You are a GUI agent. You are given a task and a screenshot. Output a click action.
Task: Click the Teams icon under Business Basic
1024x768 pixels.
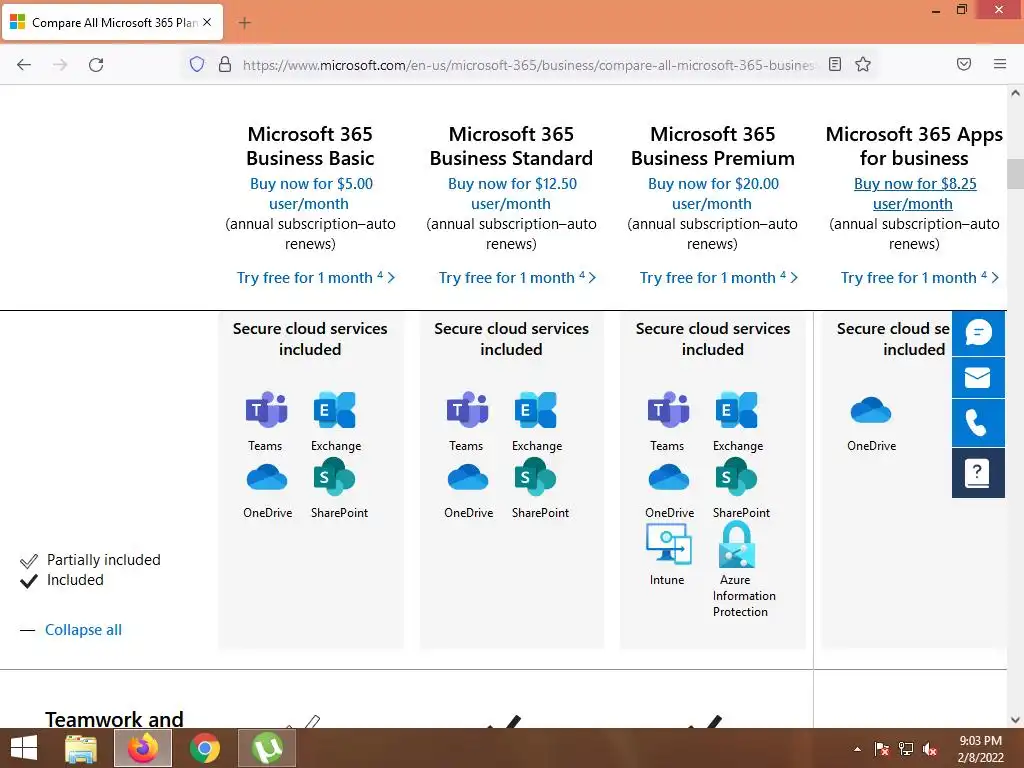[x=266, y=410]
